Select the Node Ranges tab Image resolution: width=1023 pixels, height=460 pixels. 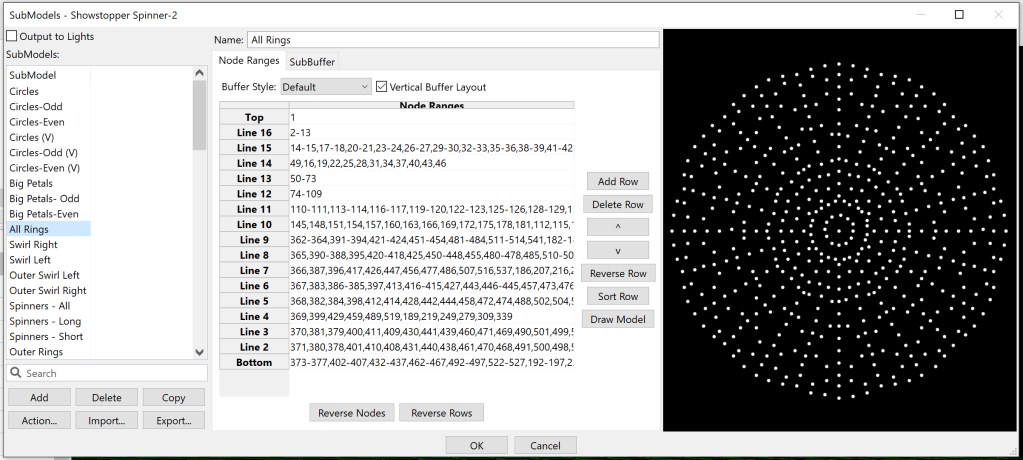pos(249,61)
